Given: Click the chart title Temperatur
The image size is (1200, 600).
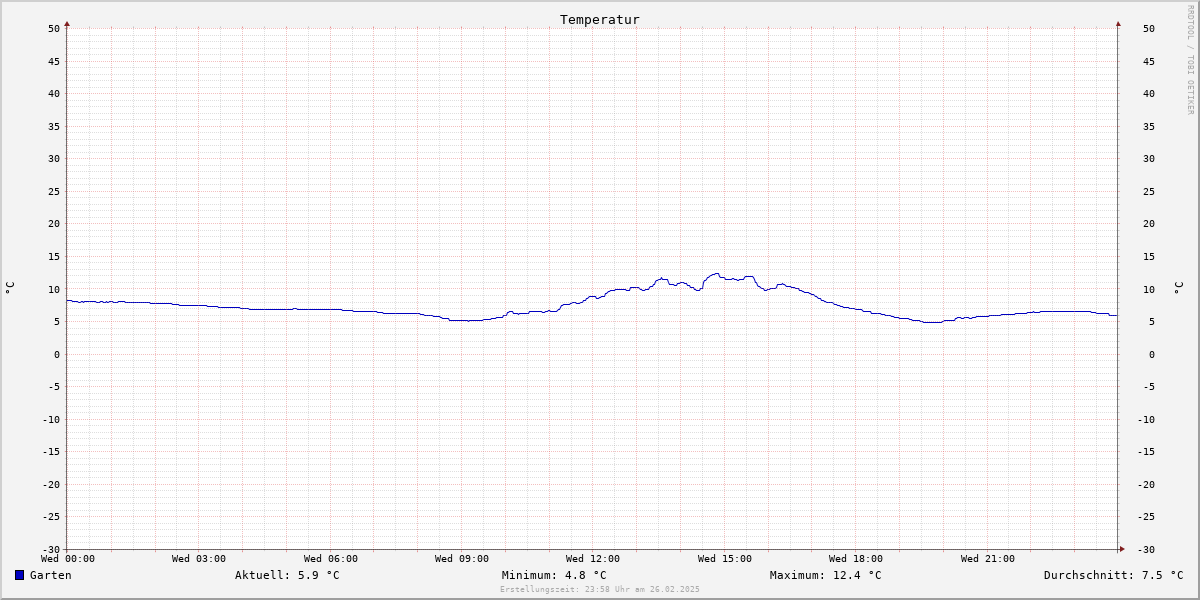Looking at the screenshot, I should point(600,19).
